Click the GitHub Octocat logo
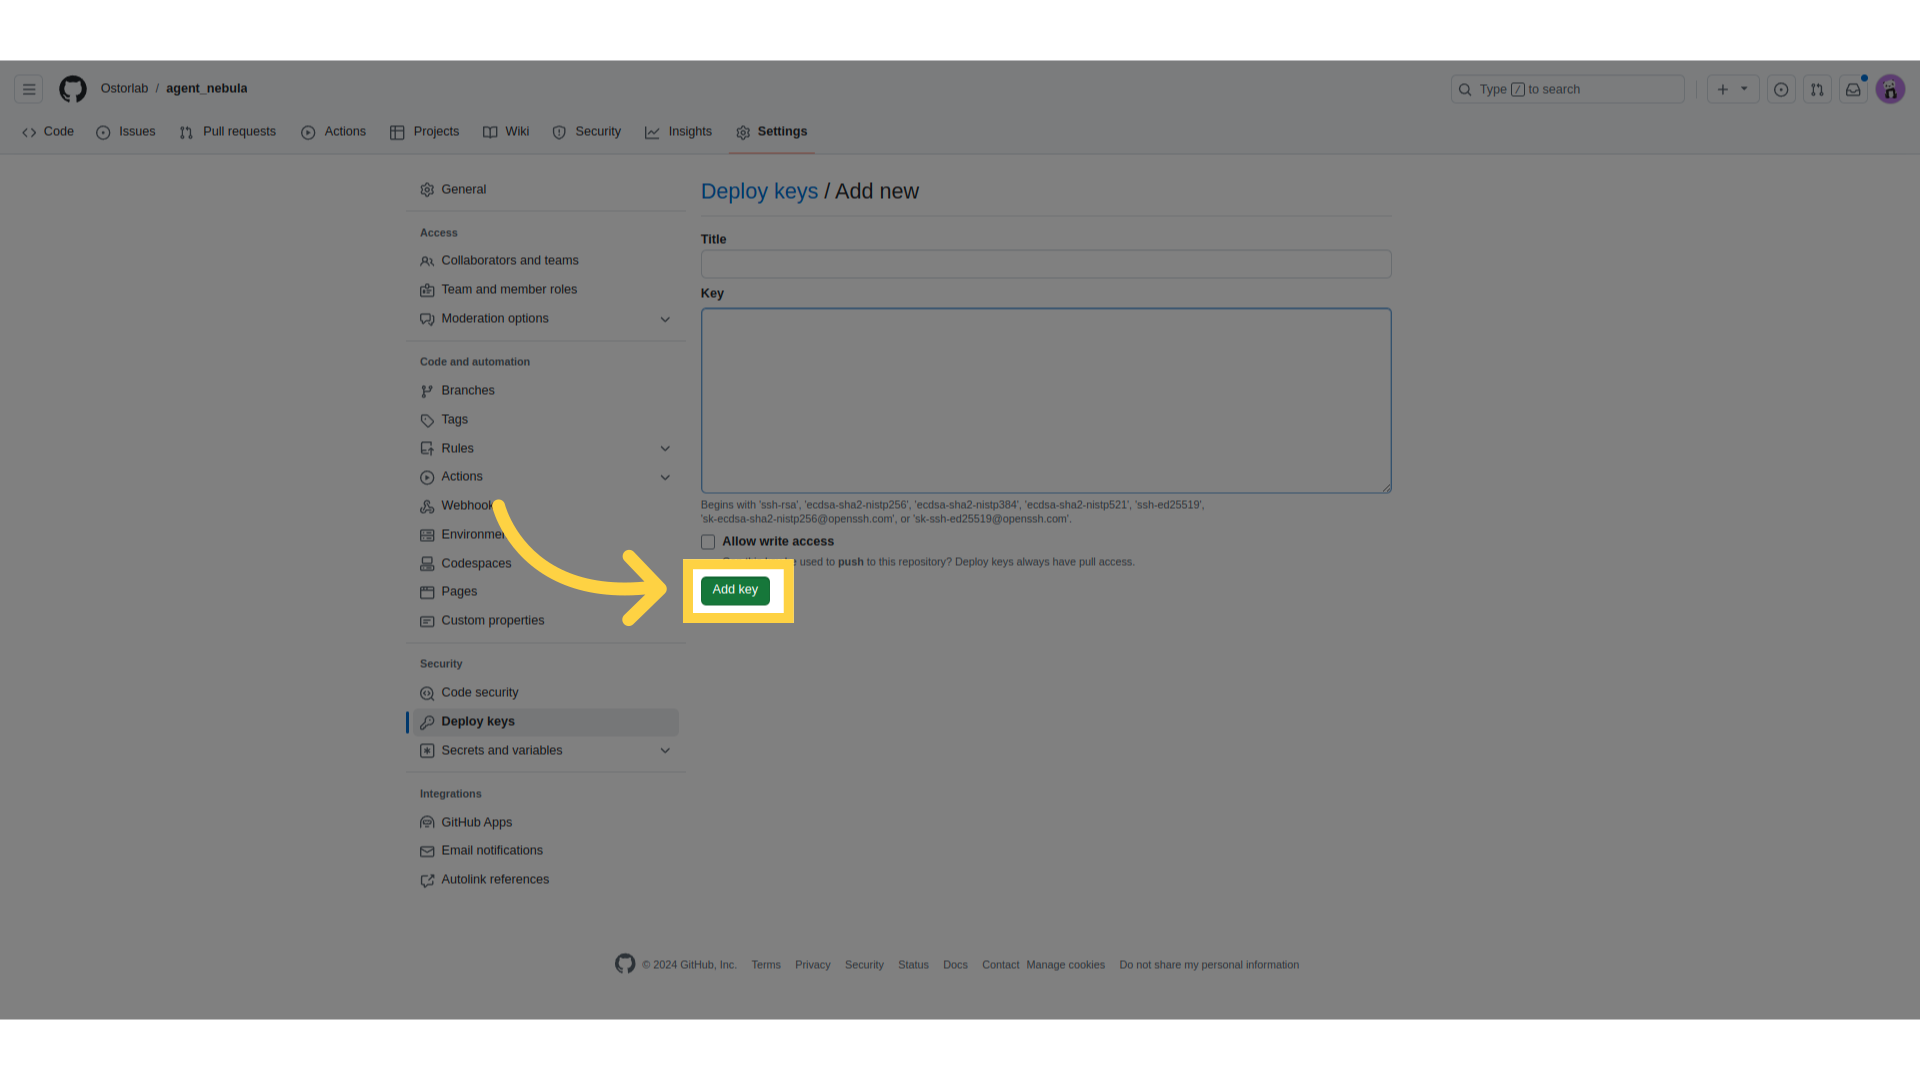 73,89
